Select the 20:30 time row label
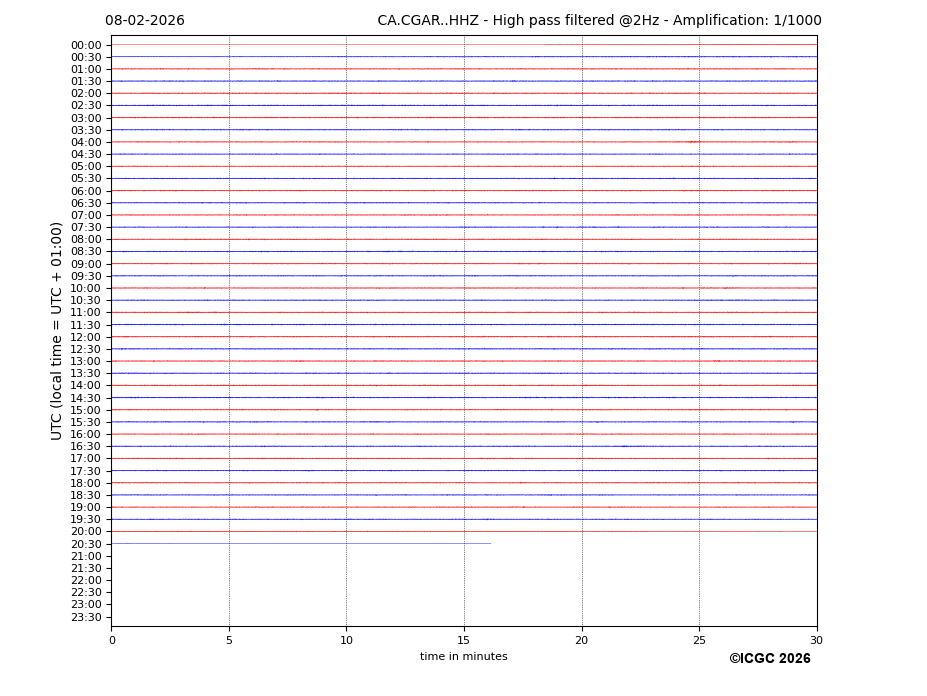 pyautogui.click(x=86, y=544)
